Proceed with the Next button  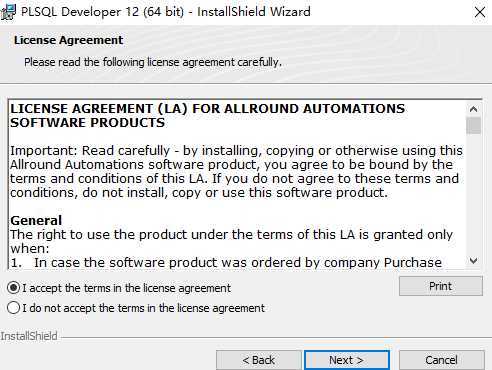[x=347, y=360]
